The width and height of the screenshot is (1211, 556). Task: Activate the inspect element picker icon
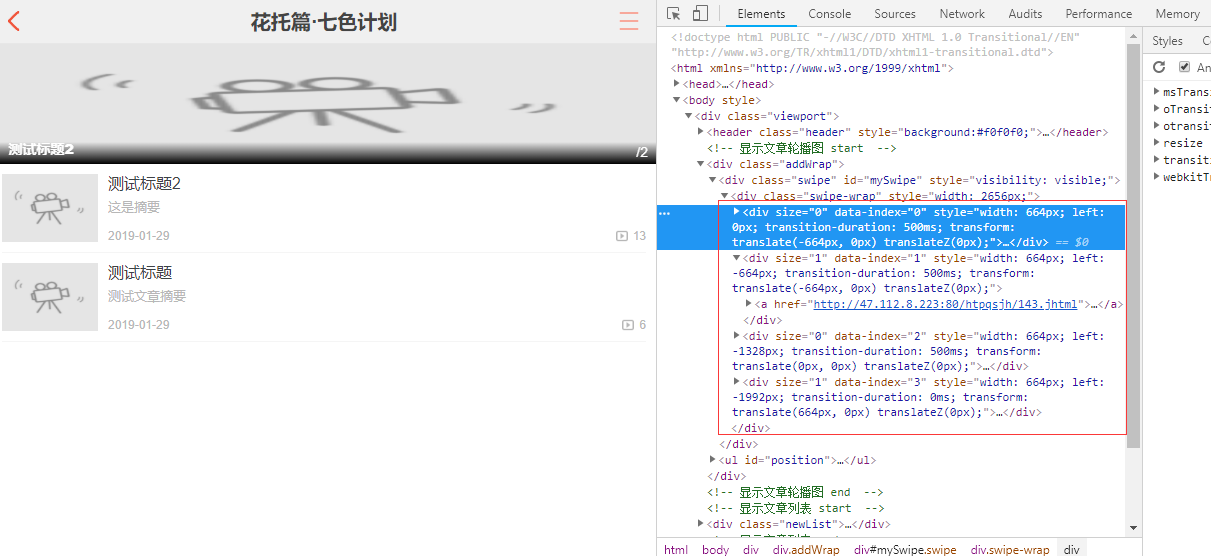click(x=674, y=14)
